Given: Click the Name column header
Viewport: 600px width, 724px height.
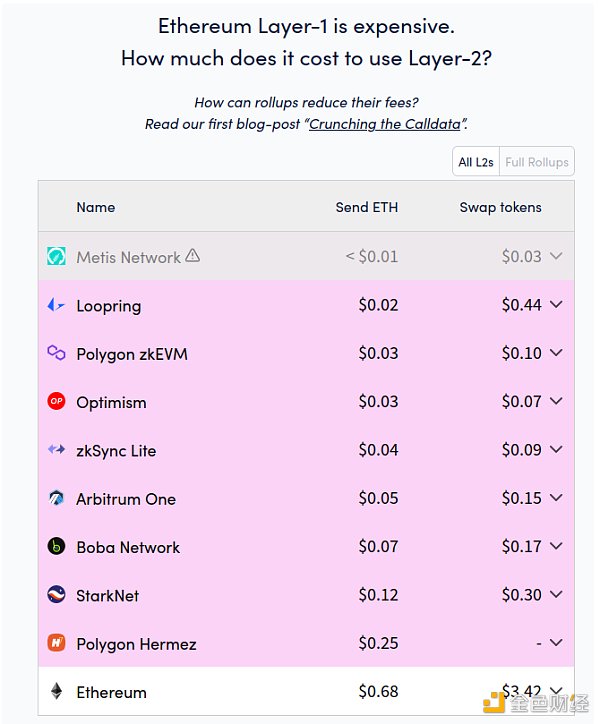Looking at the screenshot, I should pyautogui.click(x=96, y=208).
